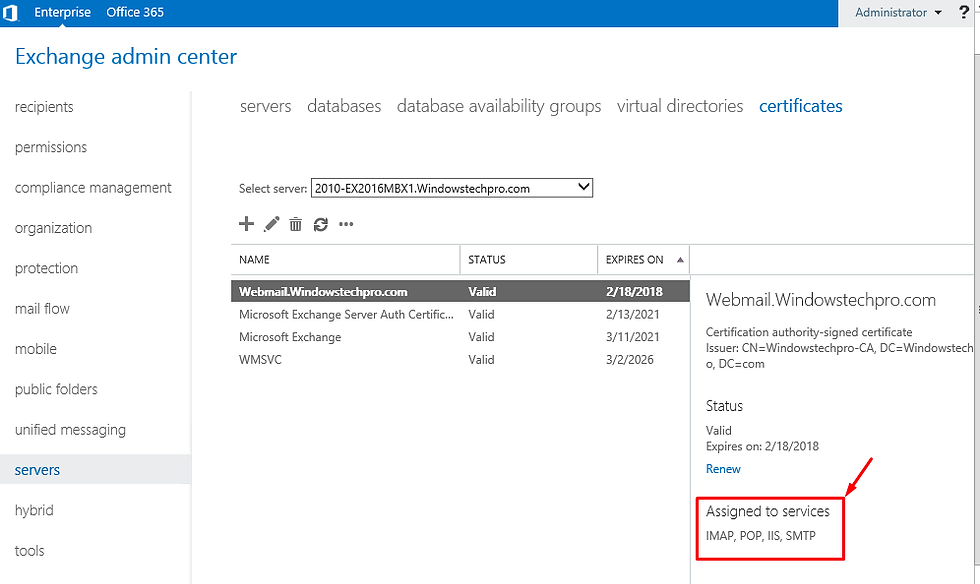Click Expires on: 2/18/2018 text

762,446
